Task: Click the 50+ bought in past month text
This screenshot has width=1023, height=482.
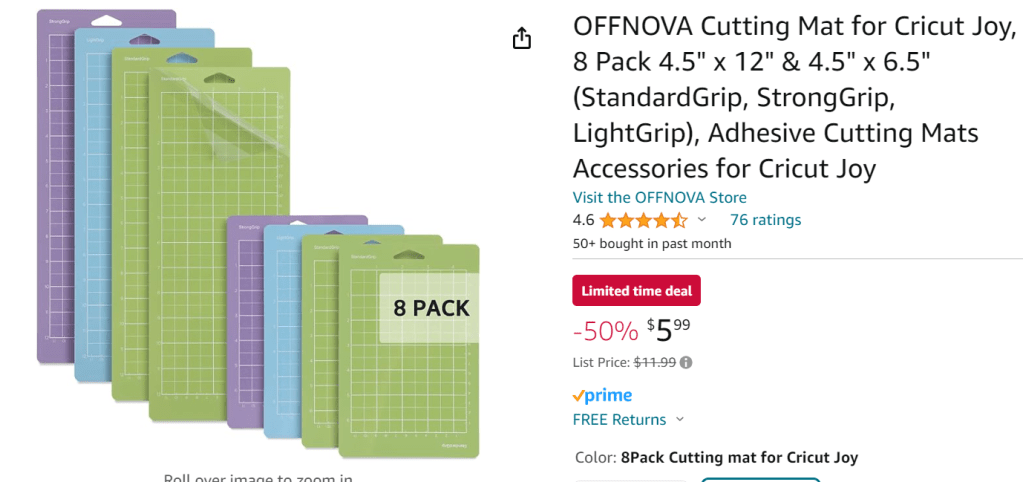Action: coord(651,243)
